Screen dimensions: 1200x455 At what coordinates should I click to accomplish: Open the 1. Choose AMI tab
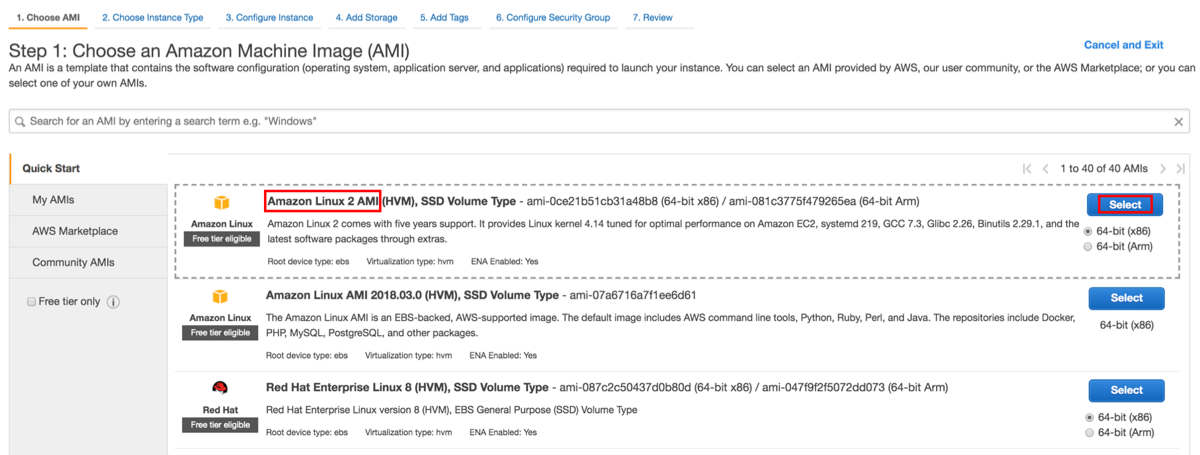[x=47, y=18]
